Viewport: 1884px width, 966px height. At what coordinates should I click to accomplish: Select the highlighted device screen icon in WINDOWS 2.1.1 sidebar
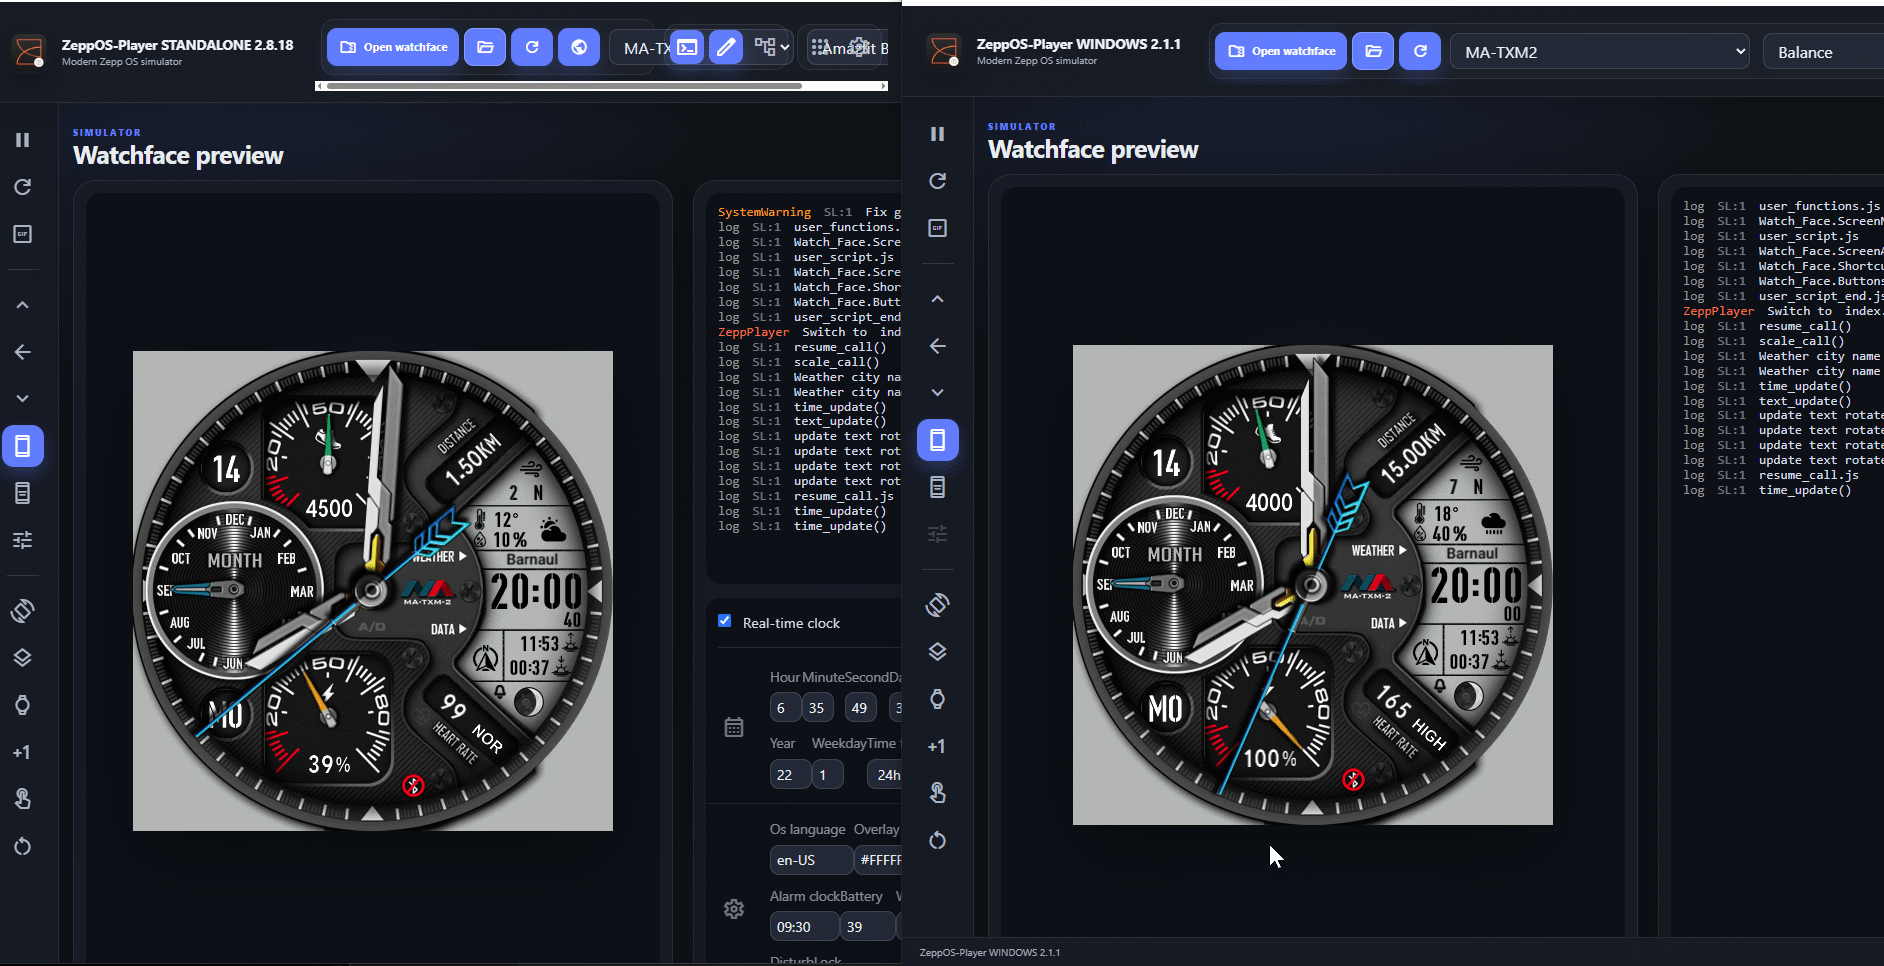937,440
